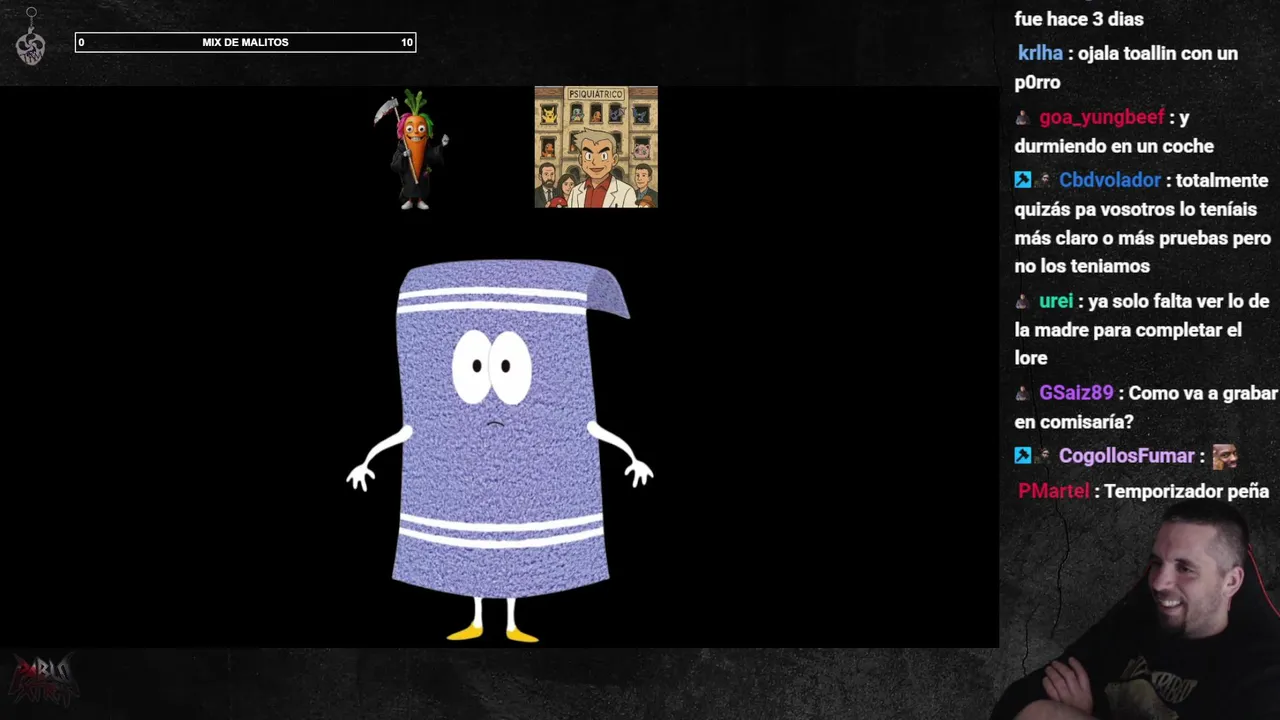Click the message 'ojala toallin con un p0rro'
The height and width of the screenshot is (720, 1280).
pos(1126,68)
